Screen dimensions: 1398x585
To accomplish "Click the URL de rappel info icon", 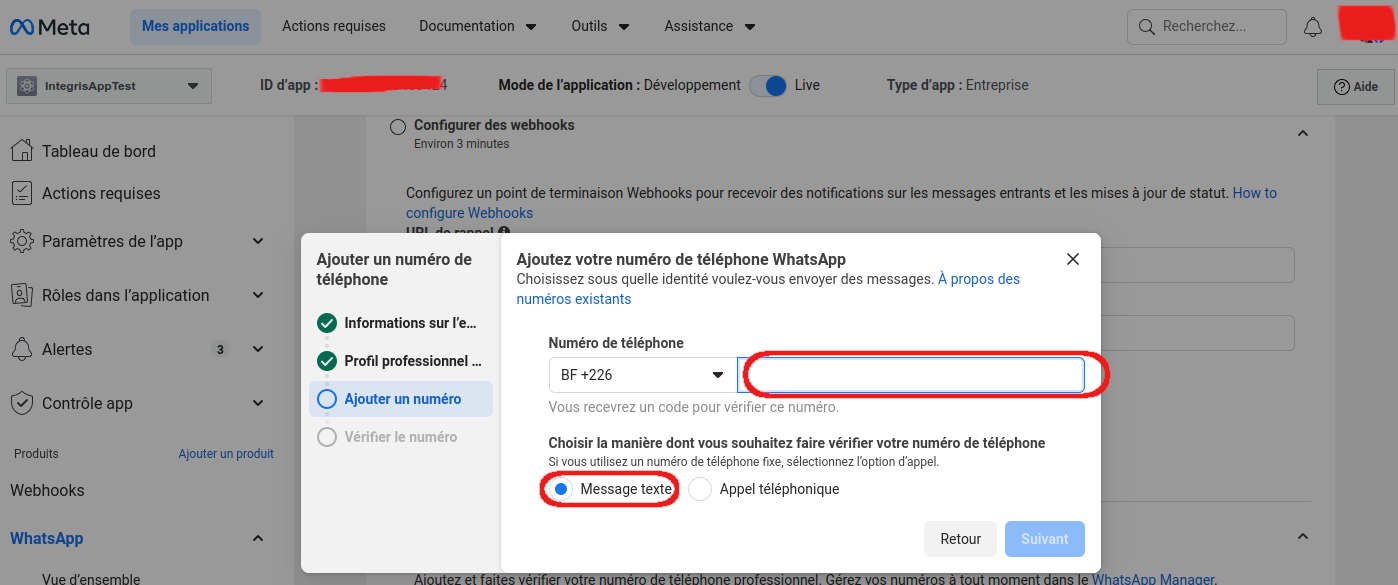I will (x=504, y=232).
